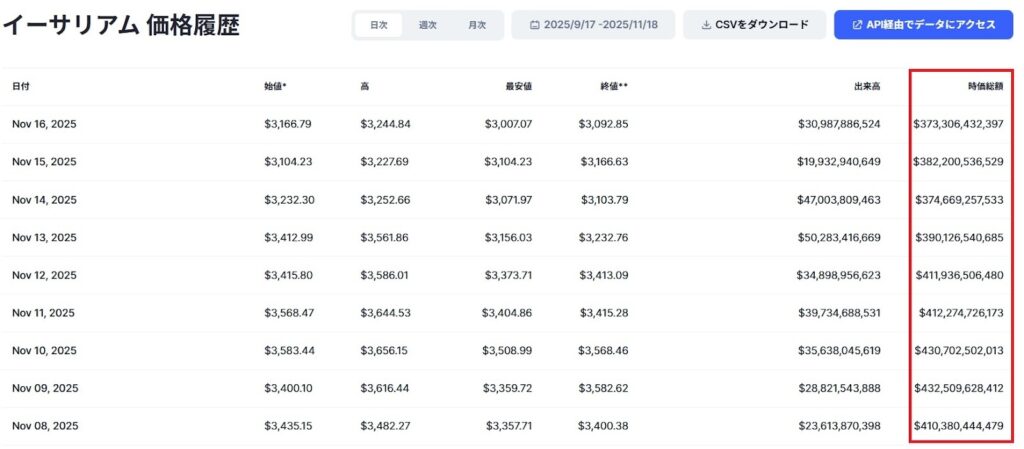Click low price $3,007.07

coord(508,123)
